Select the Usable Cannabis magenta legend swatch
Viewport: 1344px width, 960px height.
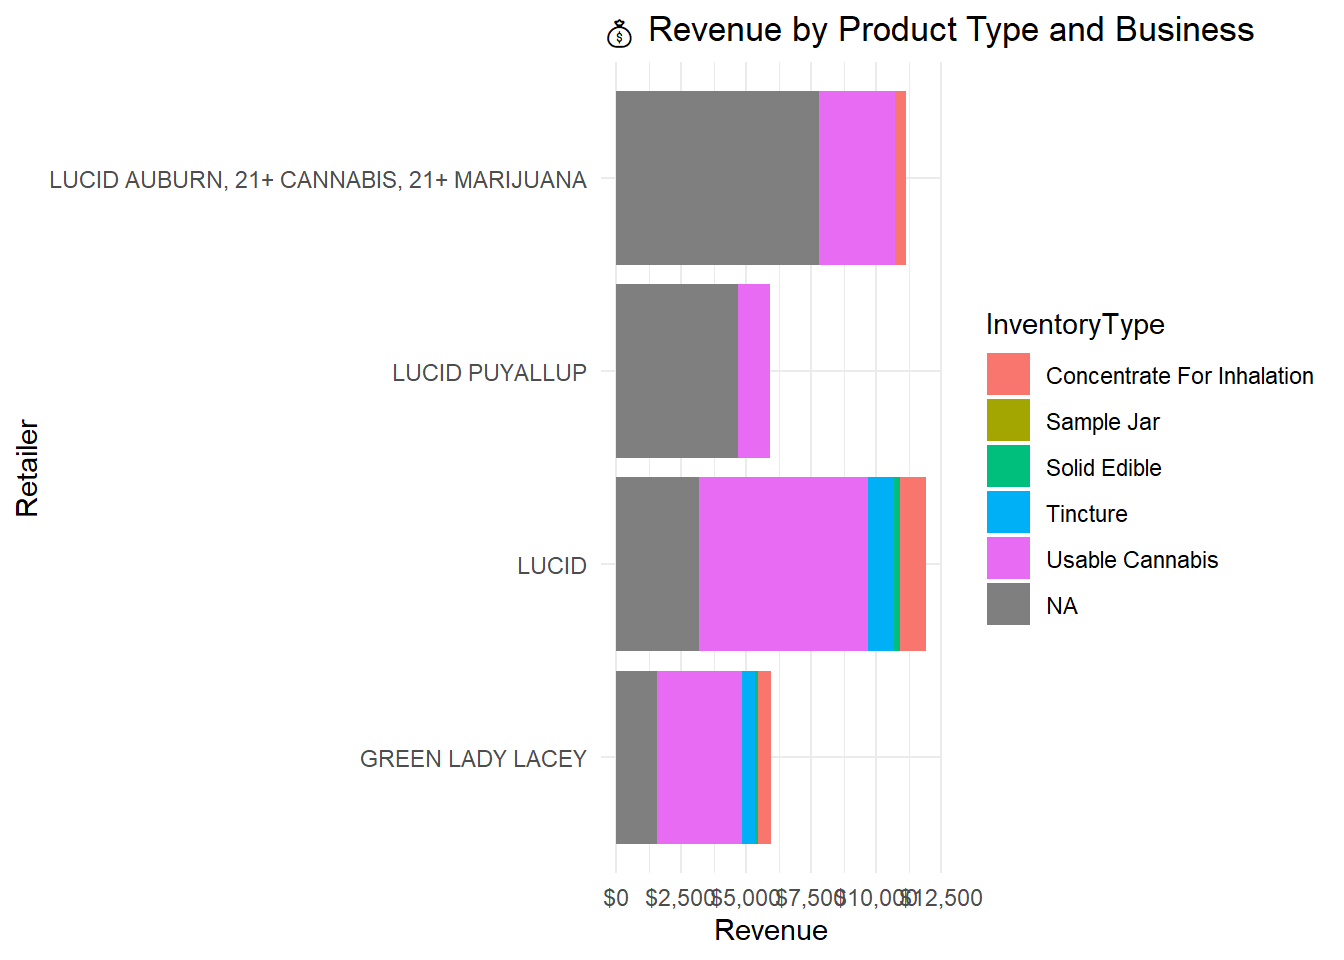[x=1008, y=559]
